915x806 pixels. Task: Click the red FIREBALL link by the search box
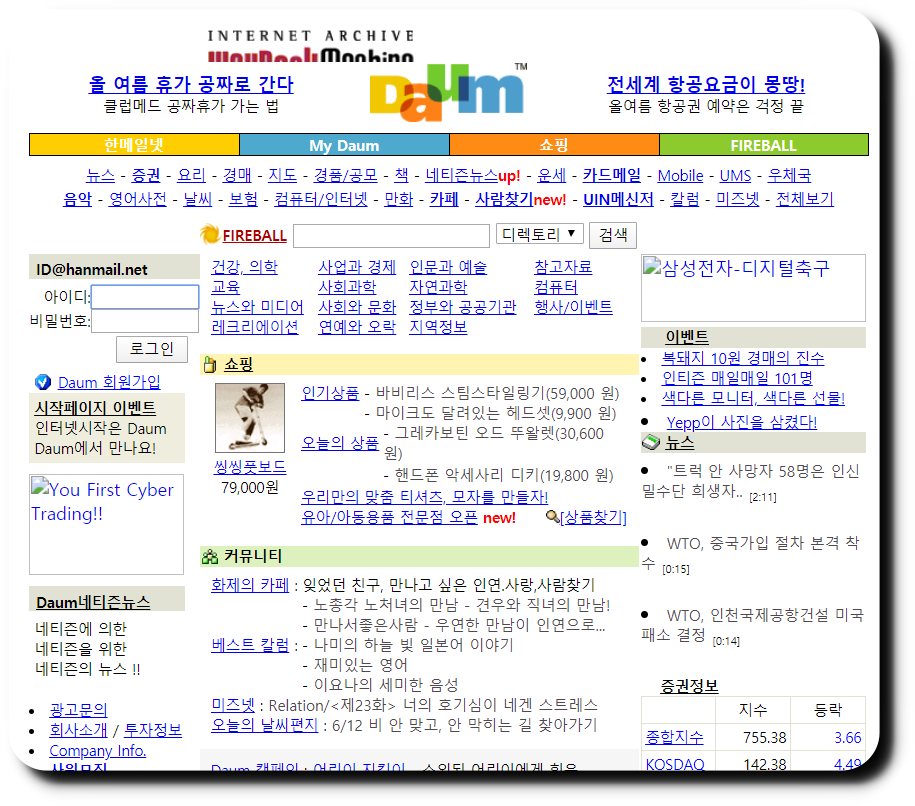coord(254,236)
